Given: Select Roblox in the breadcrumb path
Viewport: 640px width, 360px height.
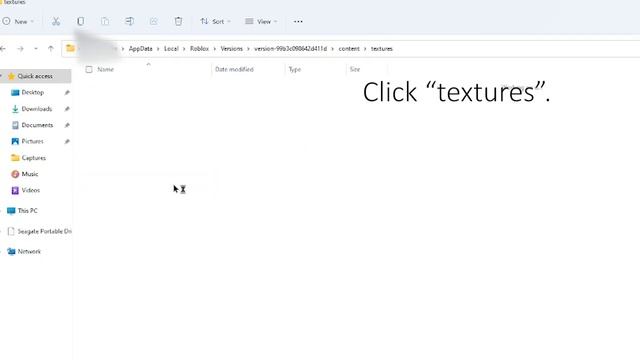Looking at the screenshot, I should click(199, 49).
